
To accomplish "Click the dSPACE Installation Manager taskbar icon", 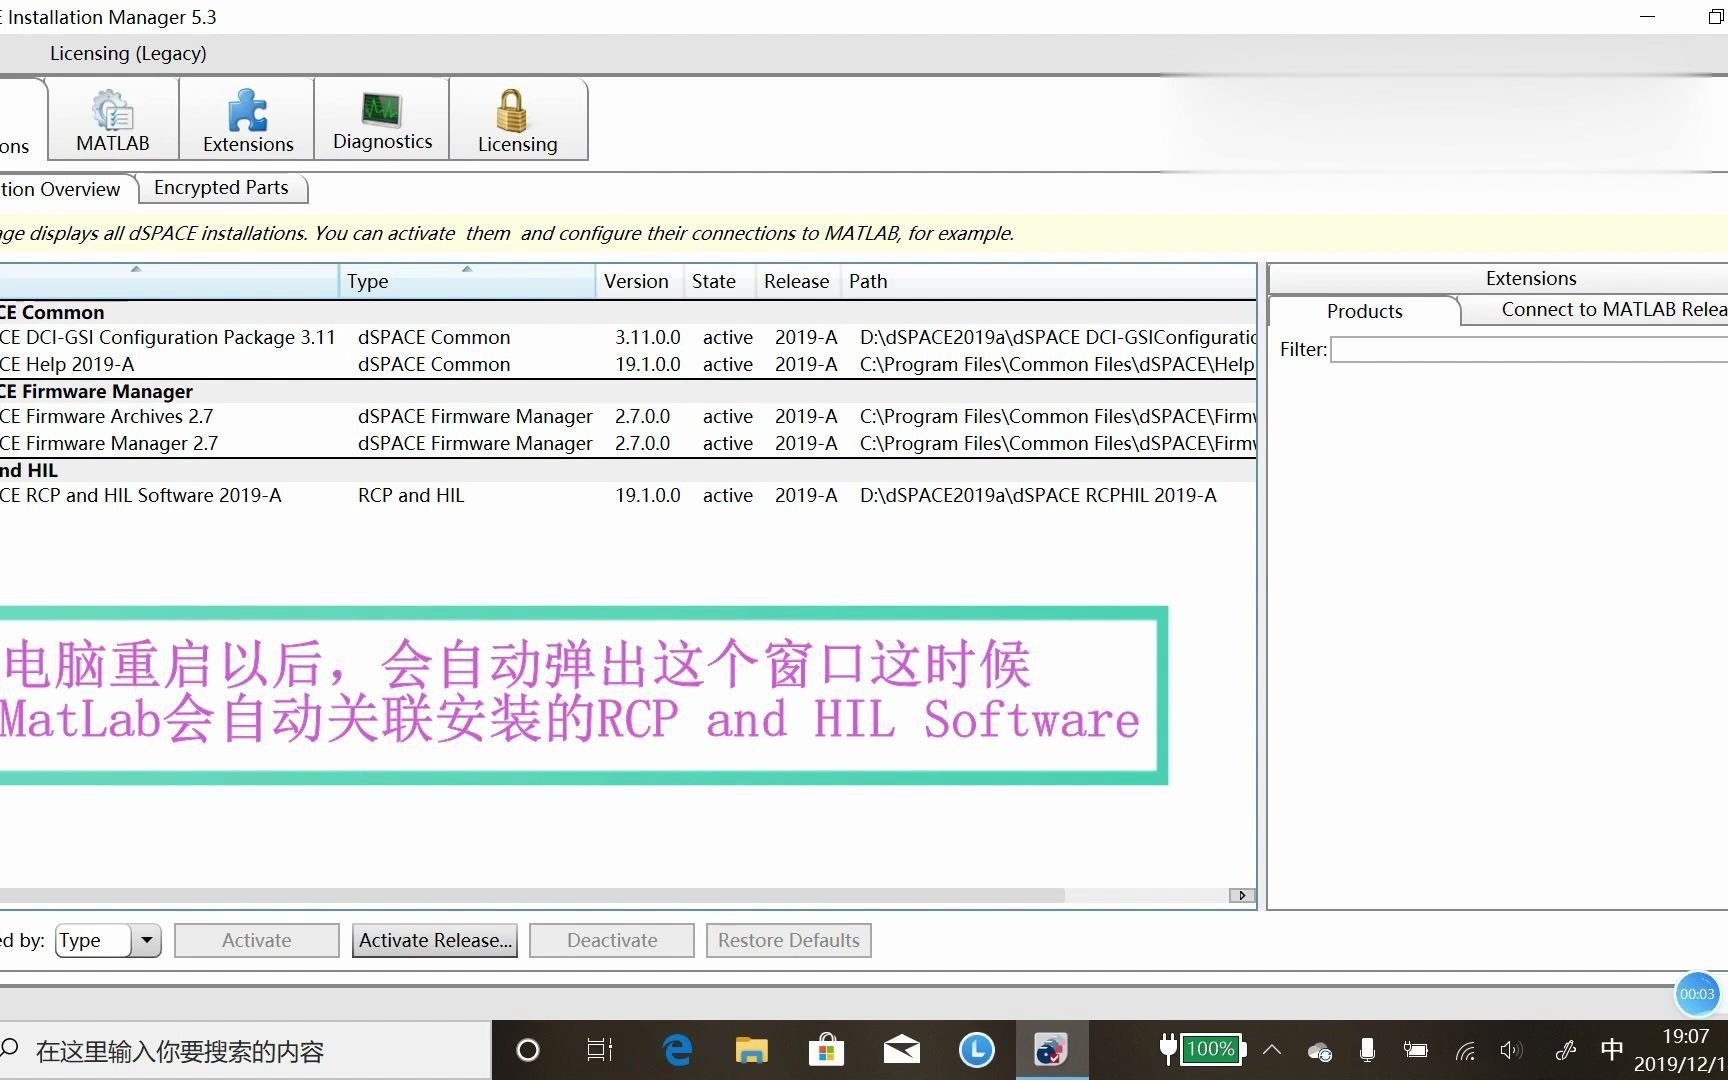I will coord(1051,1050).
